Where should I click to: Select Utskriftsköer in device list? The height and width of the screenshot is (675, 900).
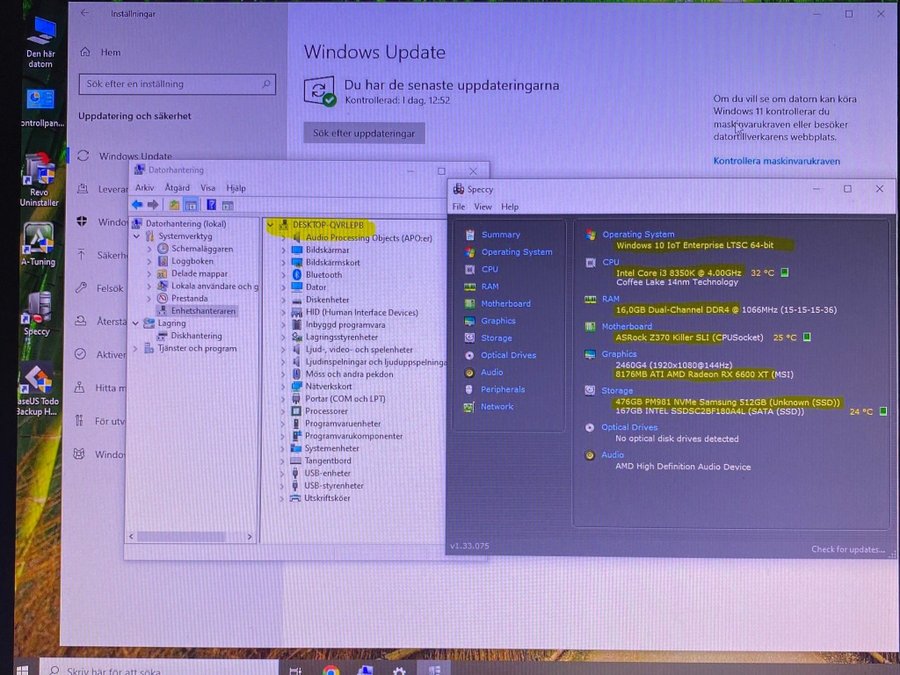(327, 498)
